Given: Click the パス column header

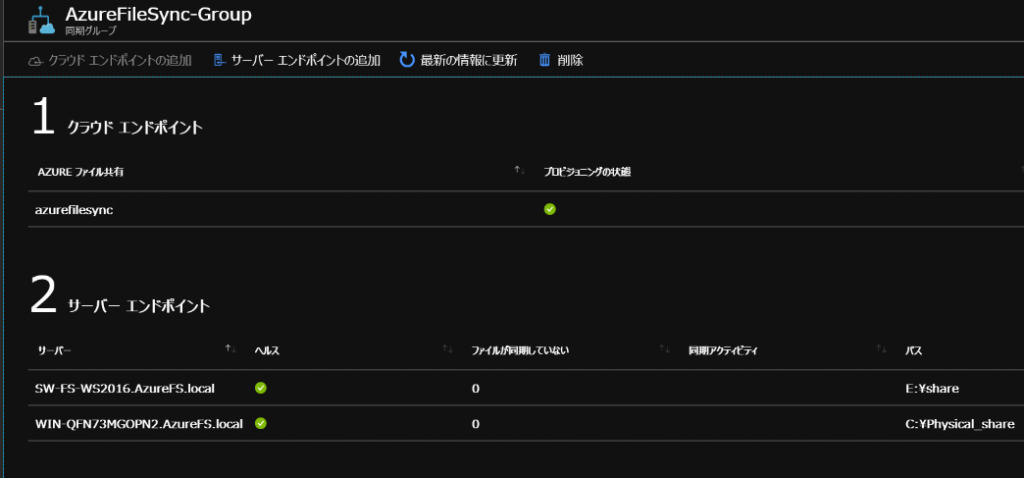Looking at the screenshot, I should click(913, 351).
